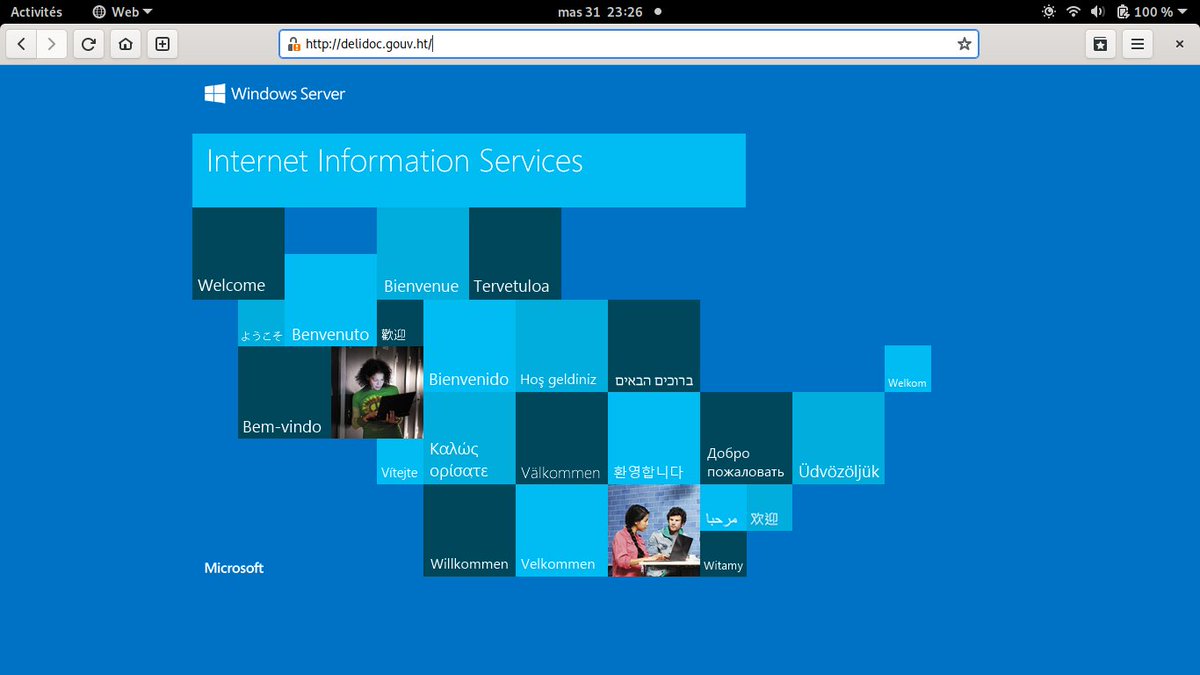Click the Willkommen tile
Image resolution: width=1200 pixels, height=675 pixels.
[469, 531]
